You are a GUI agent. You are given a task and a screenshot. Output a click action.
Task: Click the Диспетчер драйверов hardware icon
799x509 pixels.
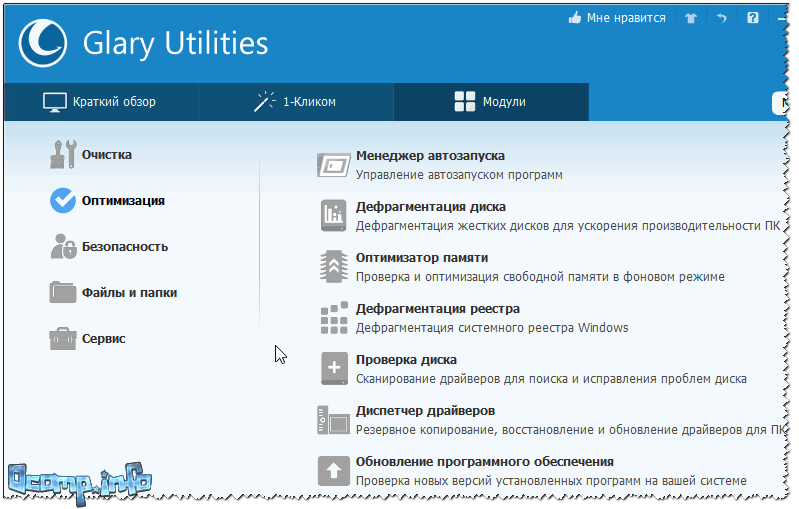pyautogui.click(x=333, y=420)
